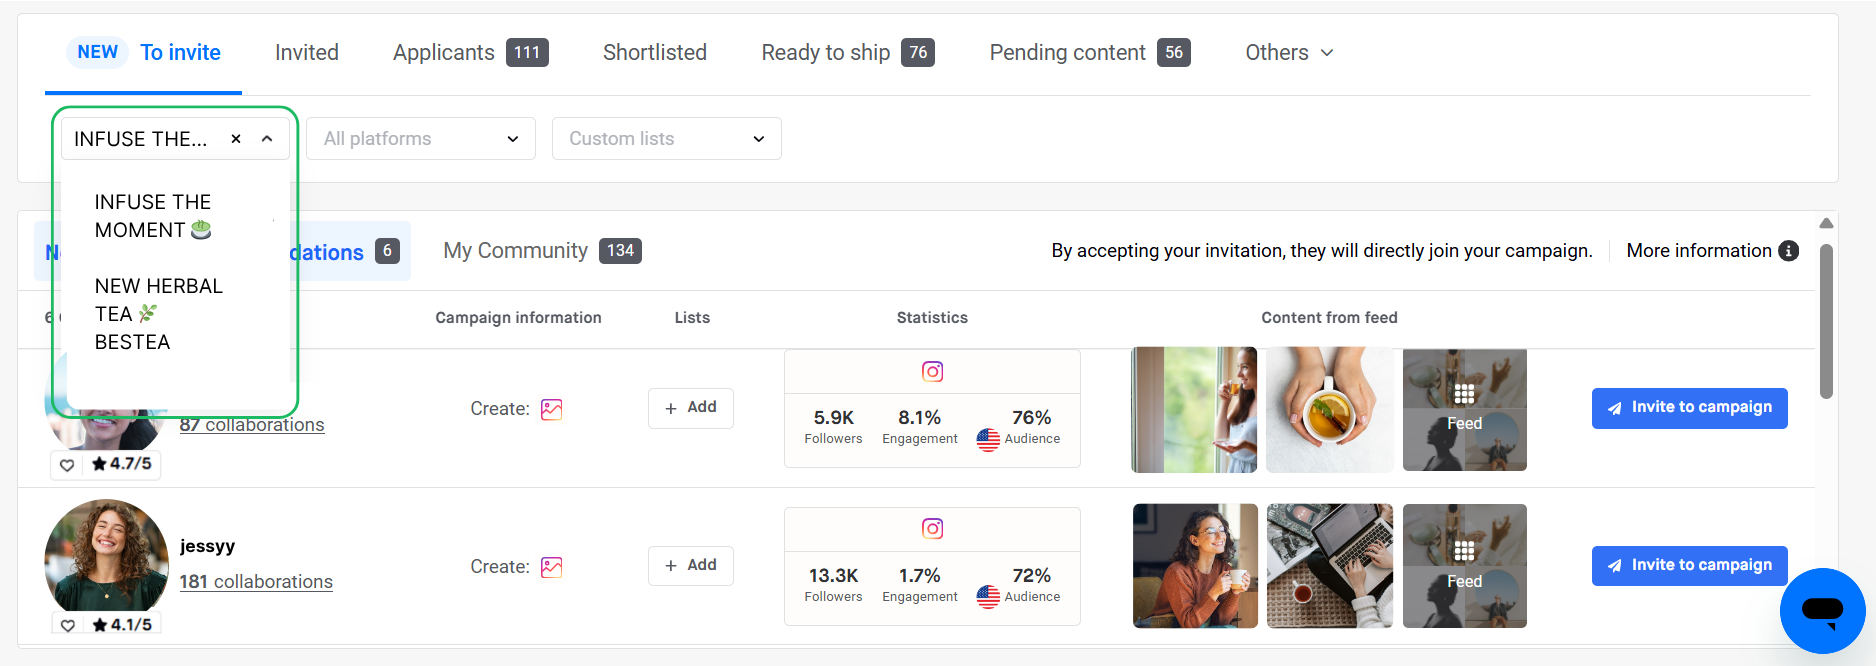Image resolution: width=1876 pixels, height=666 pixels.
Task: Open Feed grid for jessyy
Action: (x=1464, y=566)
